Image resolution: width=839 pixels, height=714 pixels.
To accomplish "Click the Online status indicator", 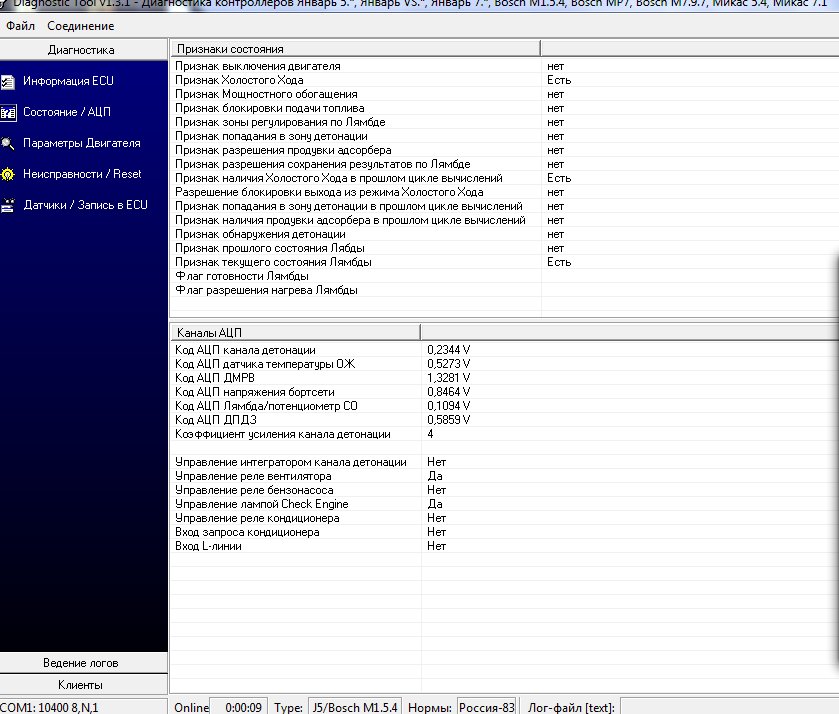I will [191, 707].
